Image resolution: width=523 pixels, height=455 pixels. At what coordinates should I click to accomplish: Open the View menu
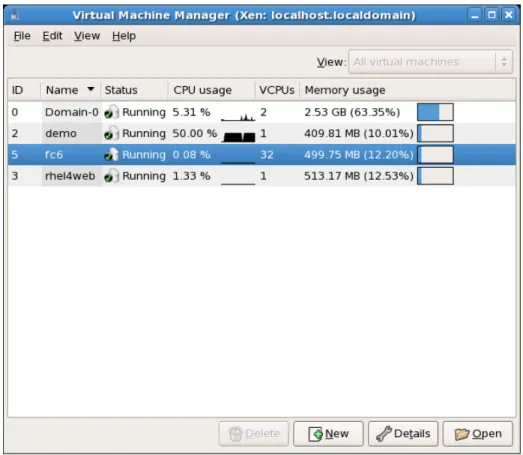(87, 36)
